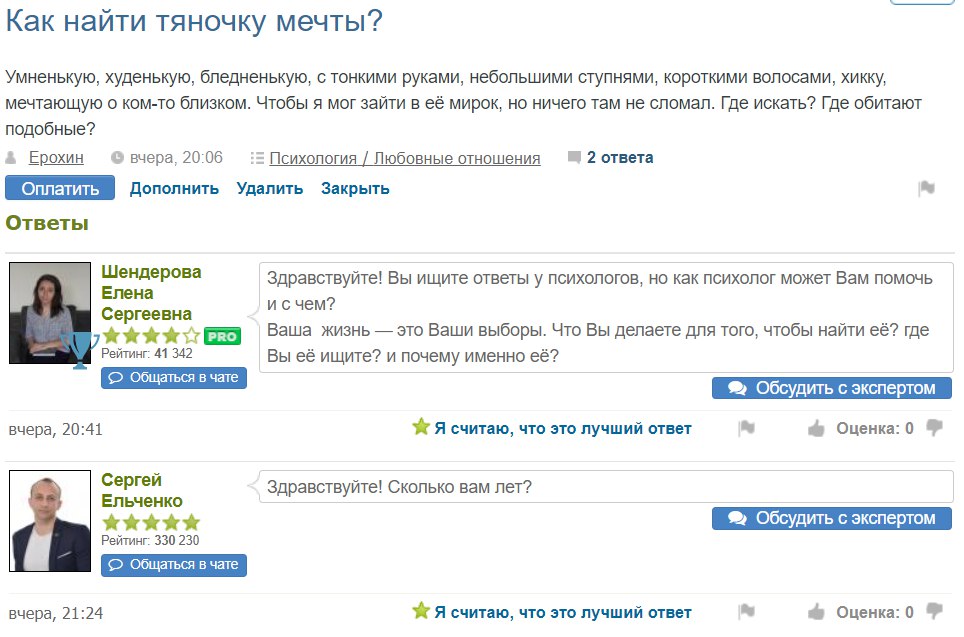Mark Сергей Ельченко's answer as best answer
The image size is (964, 637).
coord(551,612)
